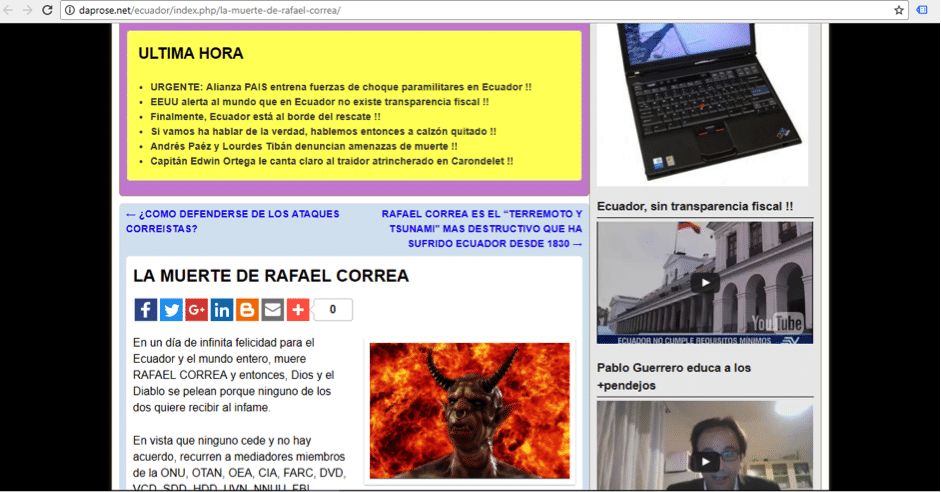Open next post link about "Terremoto y Tsunami"

click(482, 228)
